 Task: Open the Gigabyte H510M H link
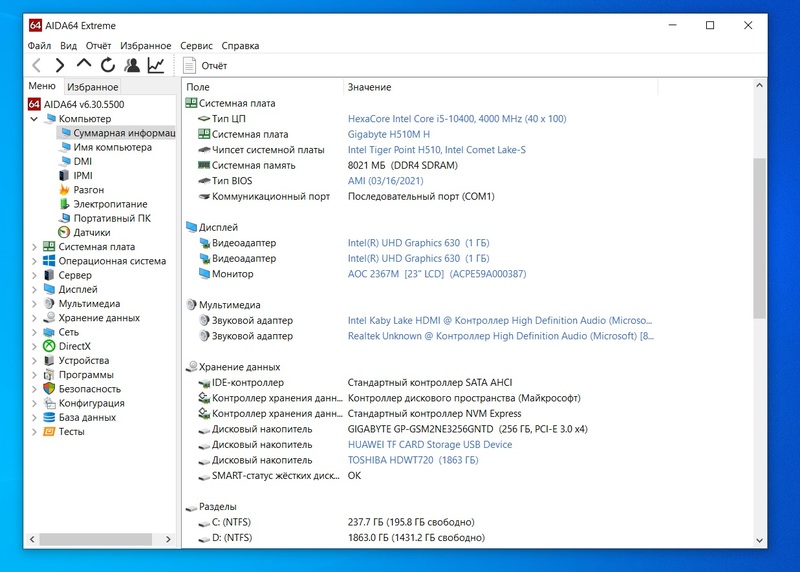tap(389, 134)
